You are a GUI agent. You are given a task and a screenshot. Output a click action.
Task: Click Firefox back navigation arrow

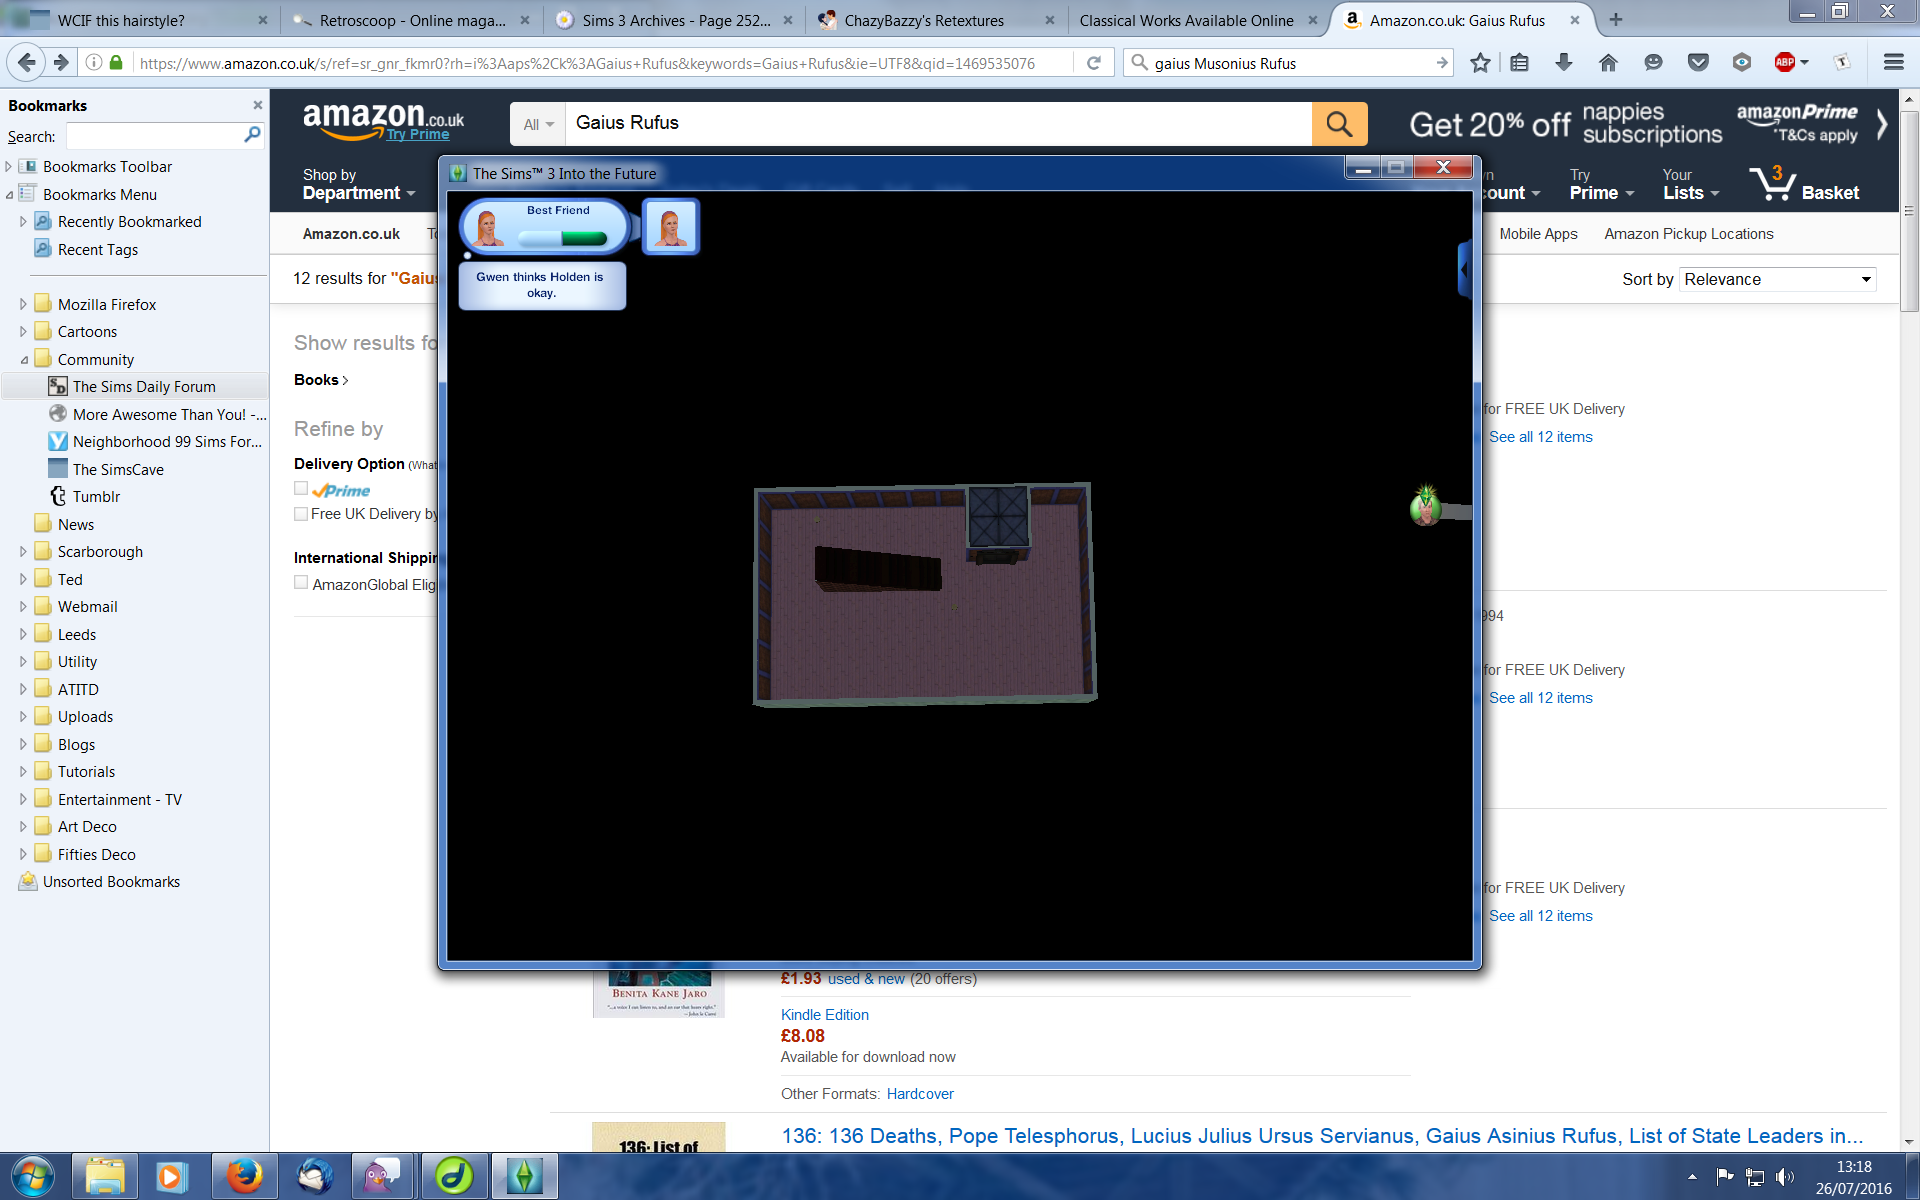point(27,63)
